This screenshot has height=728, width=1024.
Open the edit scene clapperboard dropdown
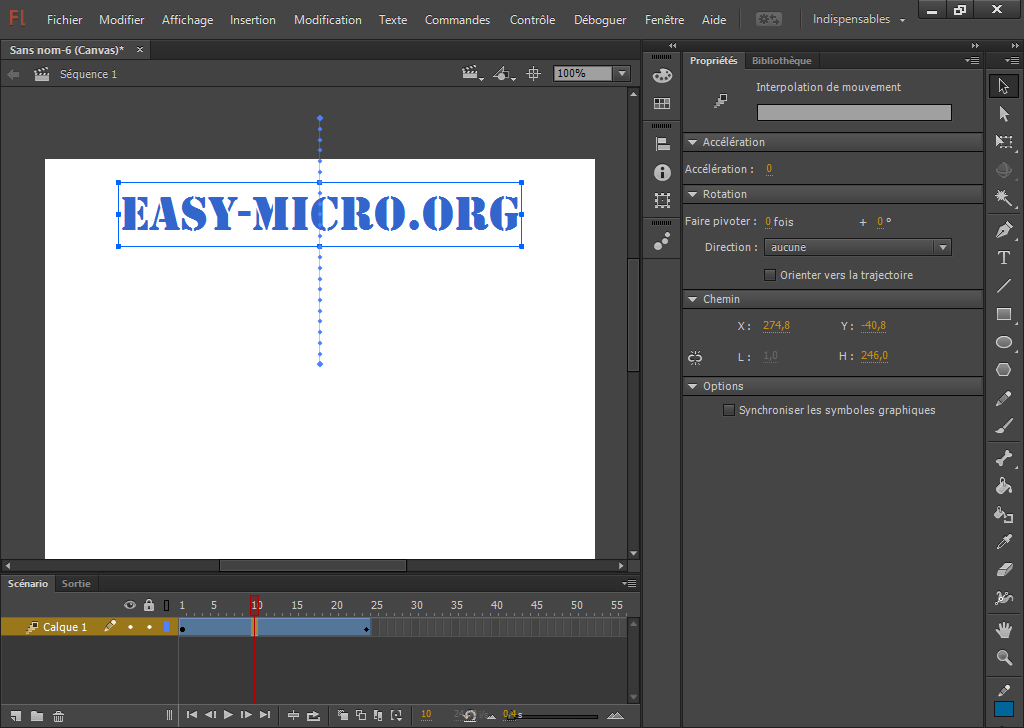472,74
